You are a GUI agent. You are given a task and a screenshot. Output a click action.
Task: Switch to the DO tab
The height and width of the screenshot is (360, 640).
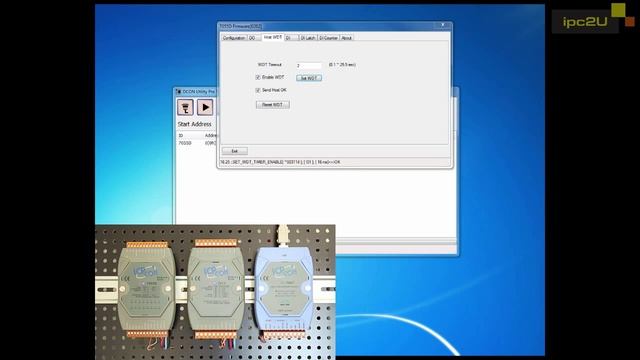coord(253,38)
